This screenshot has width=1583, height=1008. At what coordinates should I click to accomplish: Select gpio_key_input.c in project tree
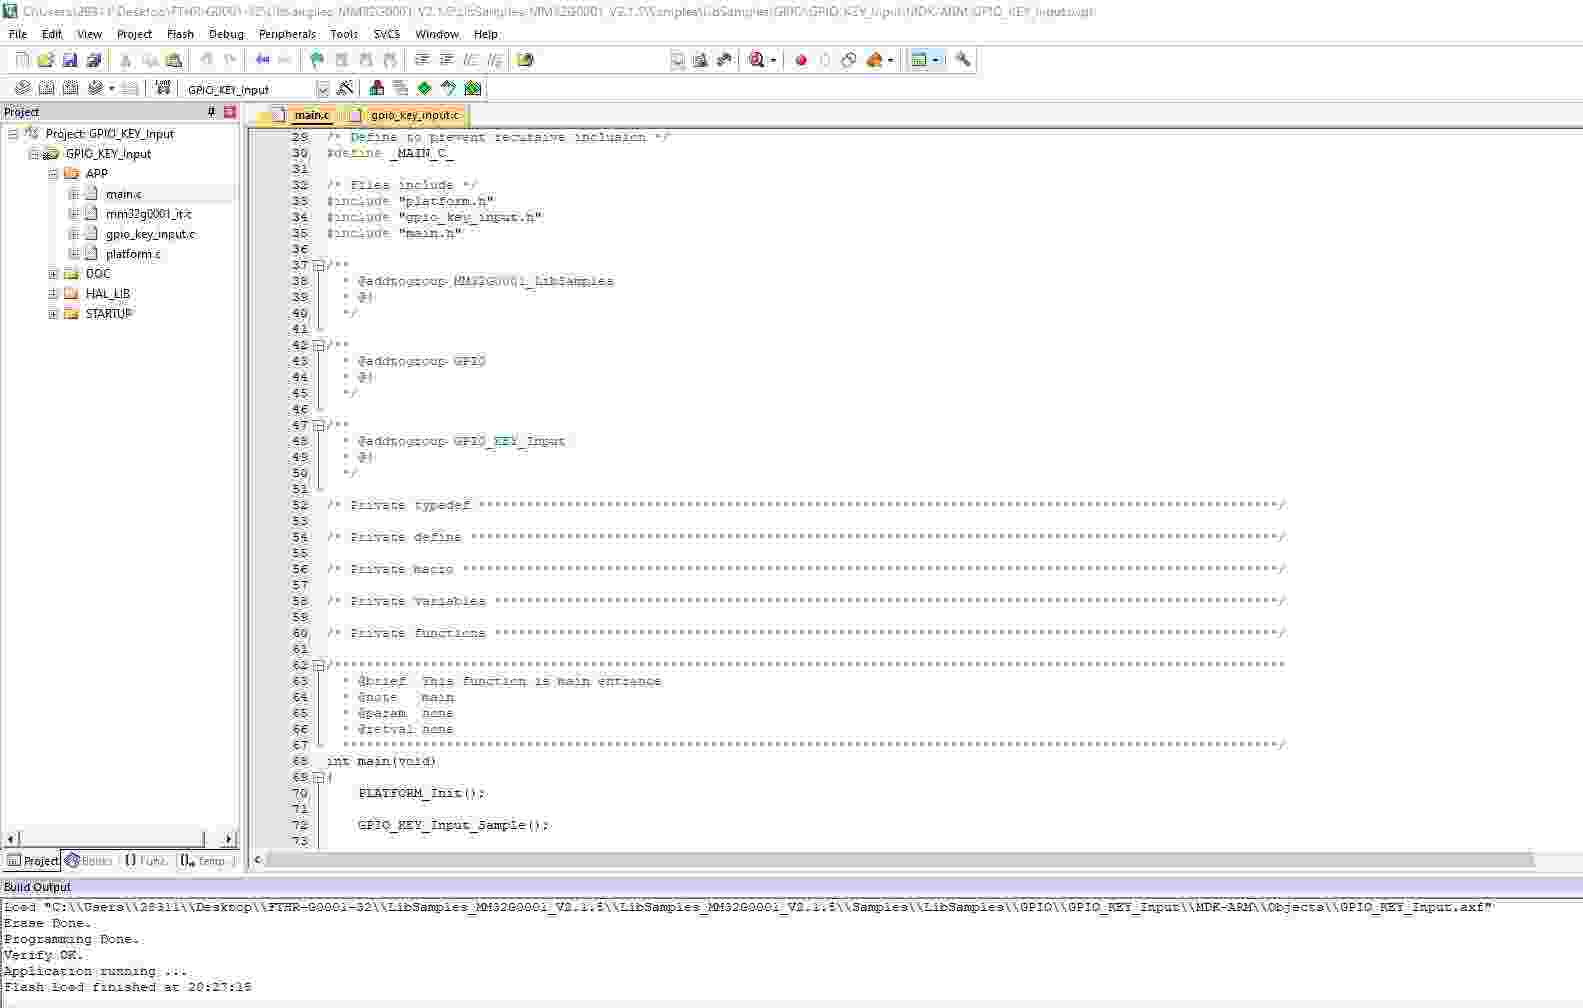150,234
